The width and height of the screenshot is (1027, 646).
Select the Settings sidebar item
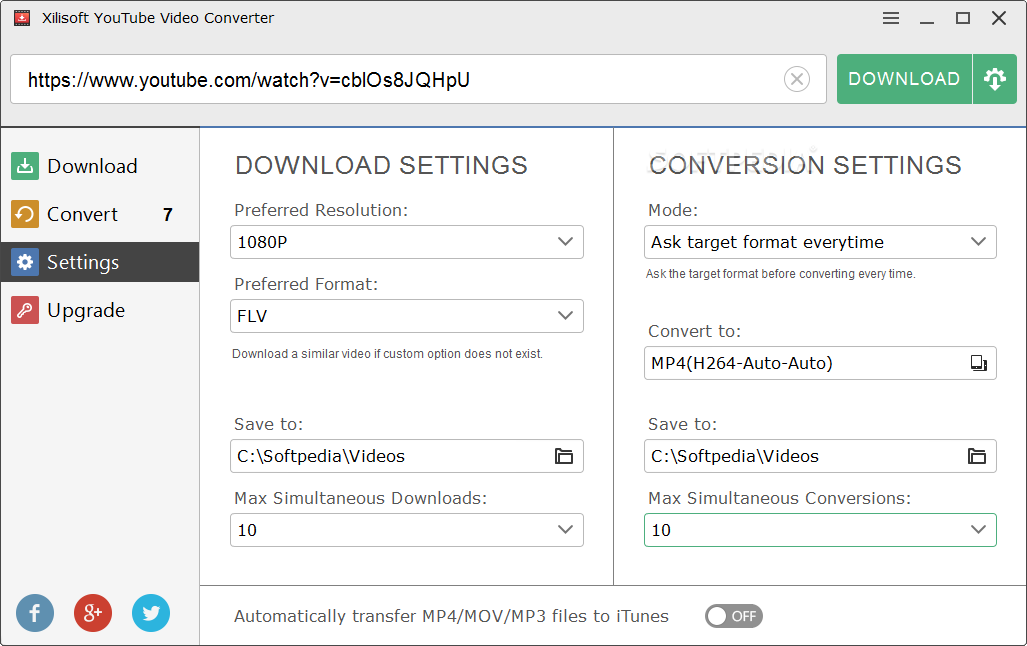tap(100, 262)
